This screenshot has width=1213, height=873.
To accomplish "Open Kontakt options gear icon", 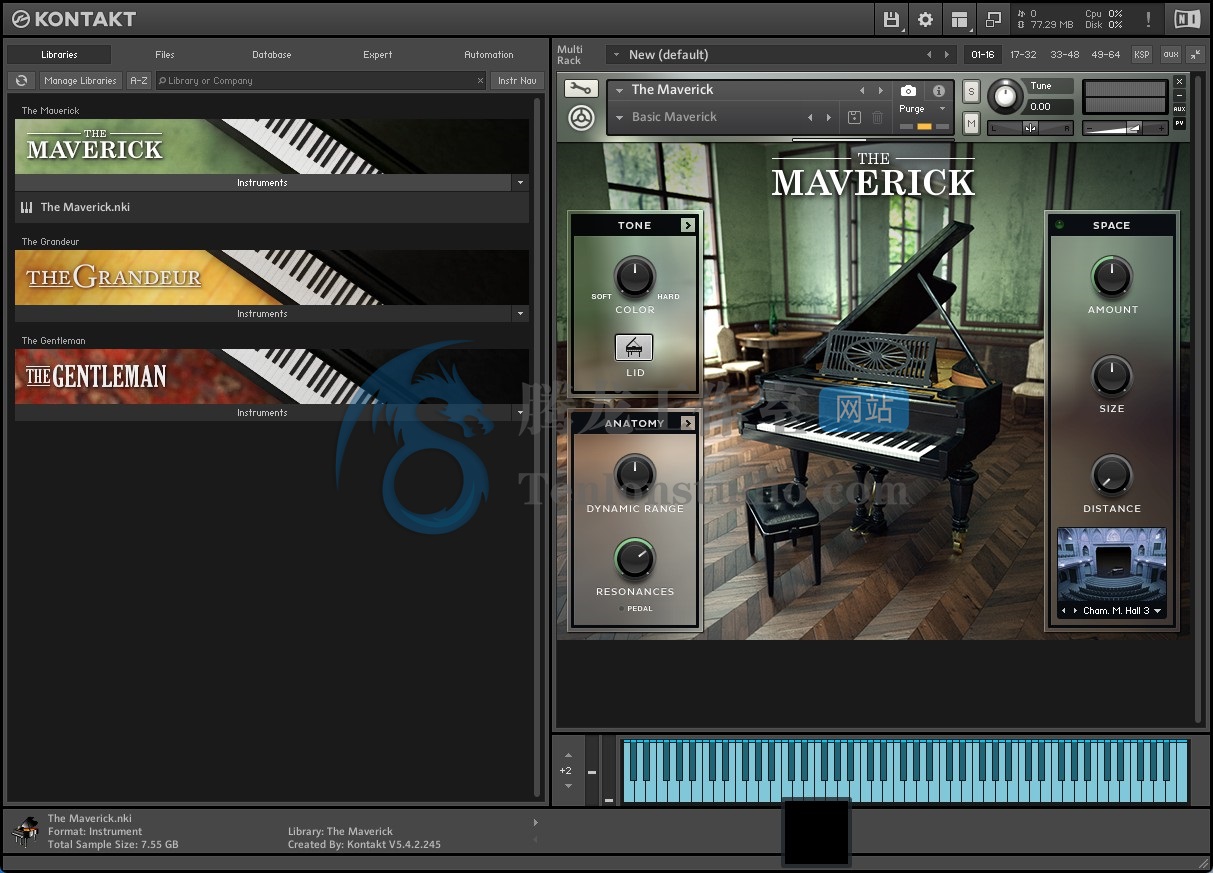I will click(926, 19).
